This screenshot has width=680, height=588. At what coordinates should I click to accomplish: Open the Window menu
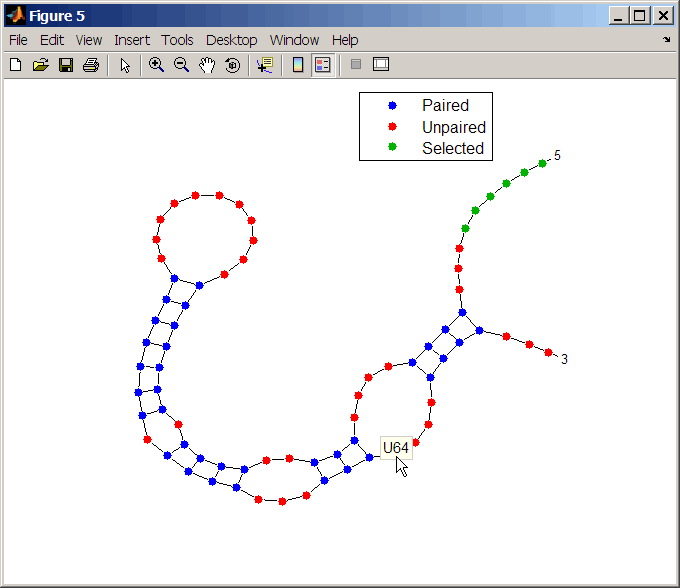point(294,40)
